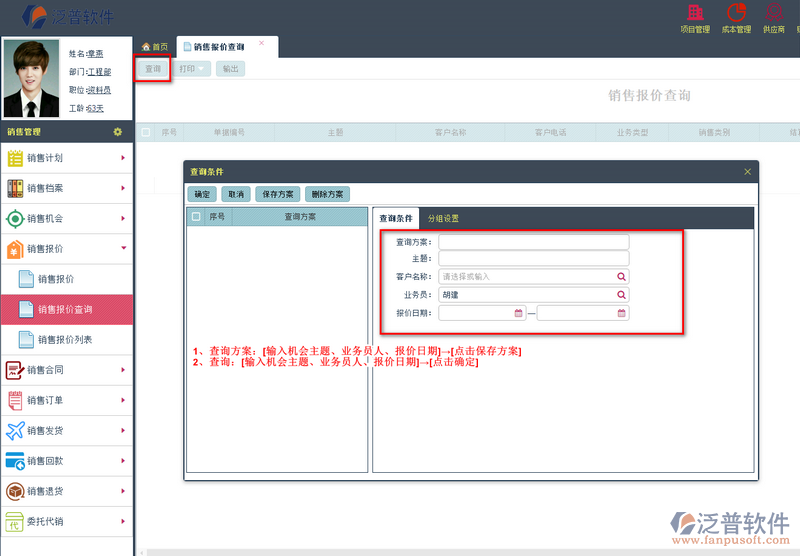
Task: Click the 删除方案 button
Action: [x=328, y=194]
